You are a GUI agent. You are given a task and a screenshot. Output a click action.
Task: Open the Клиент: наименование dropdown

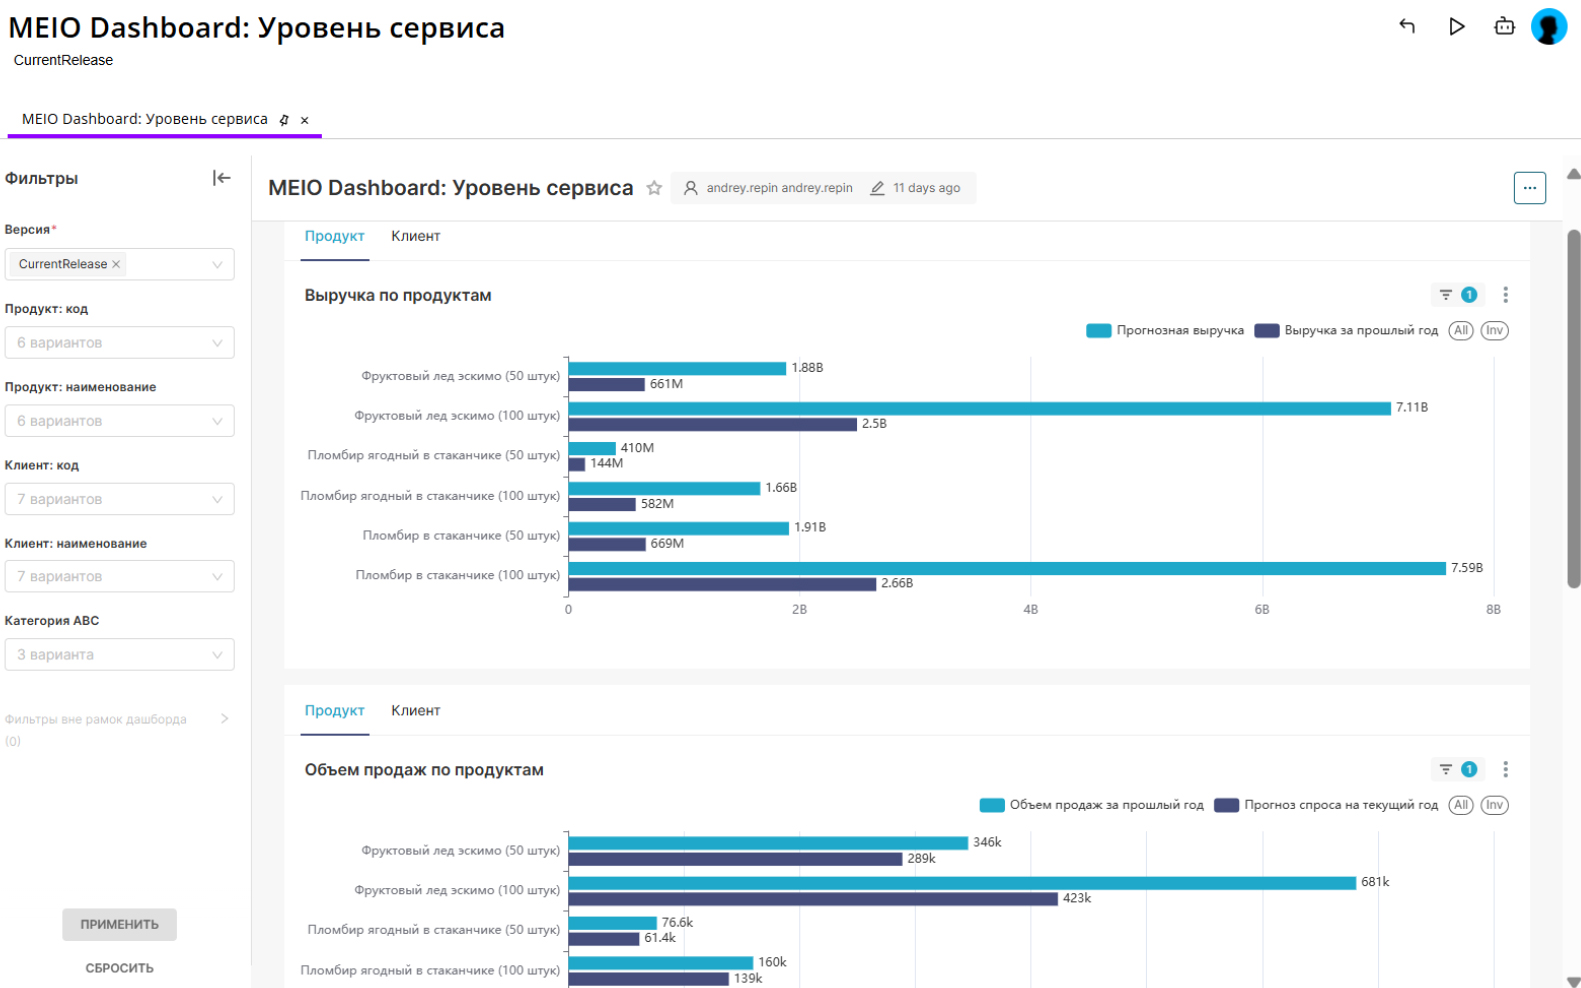(x=119, y=577)
